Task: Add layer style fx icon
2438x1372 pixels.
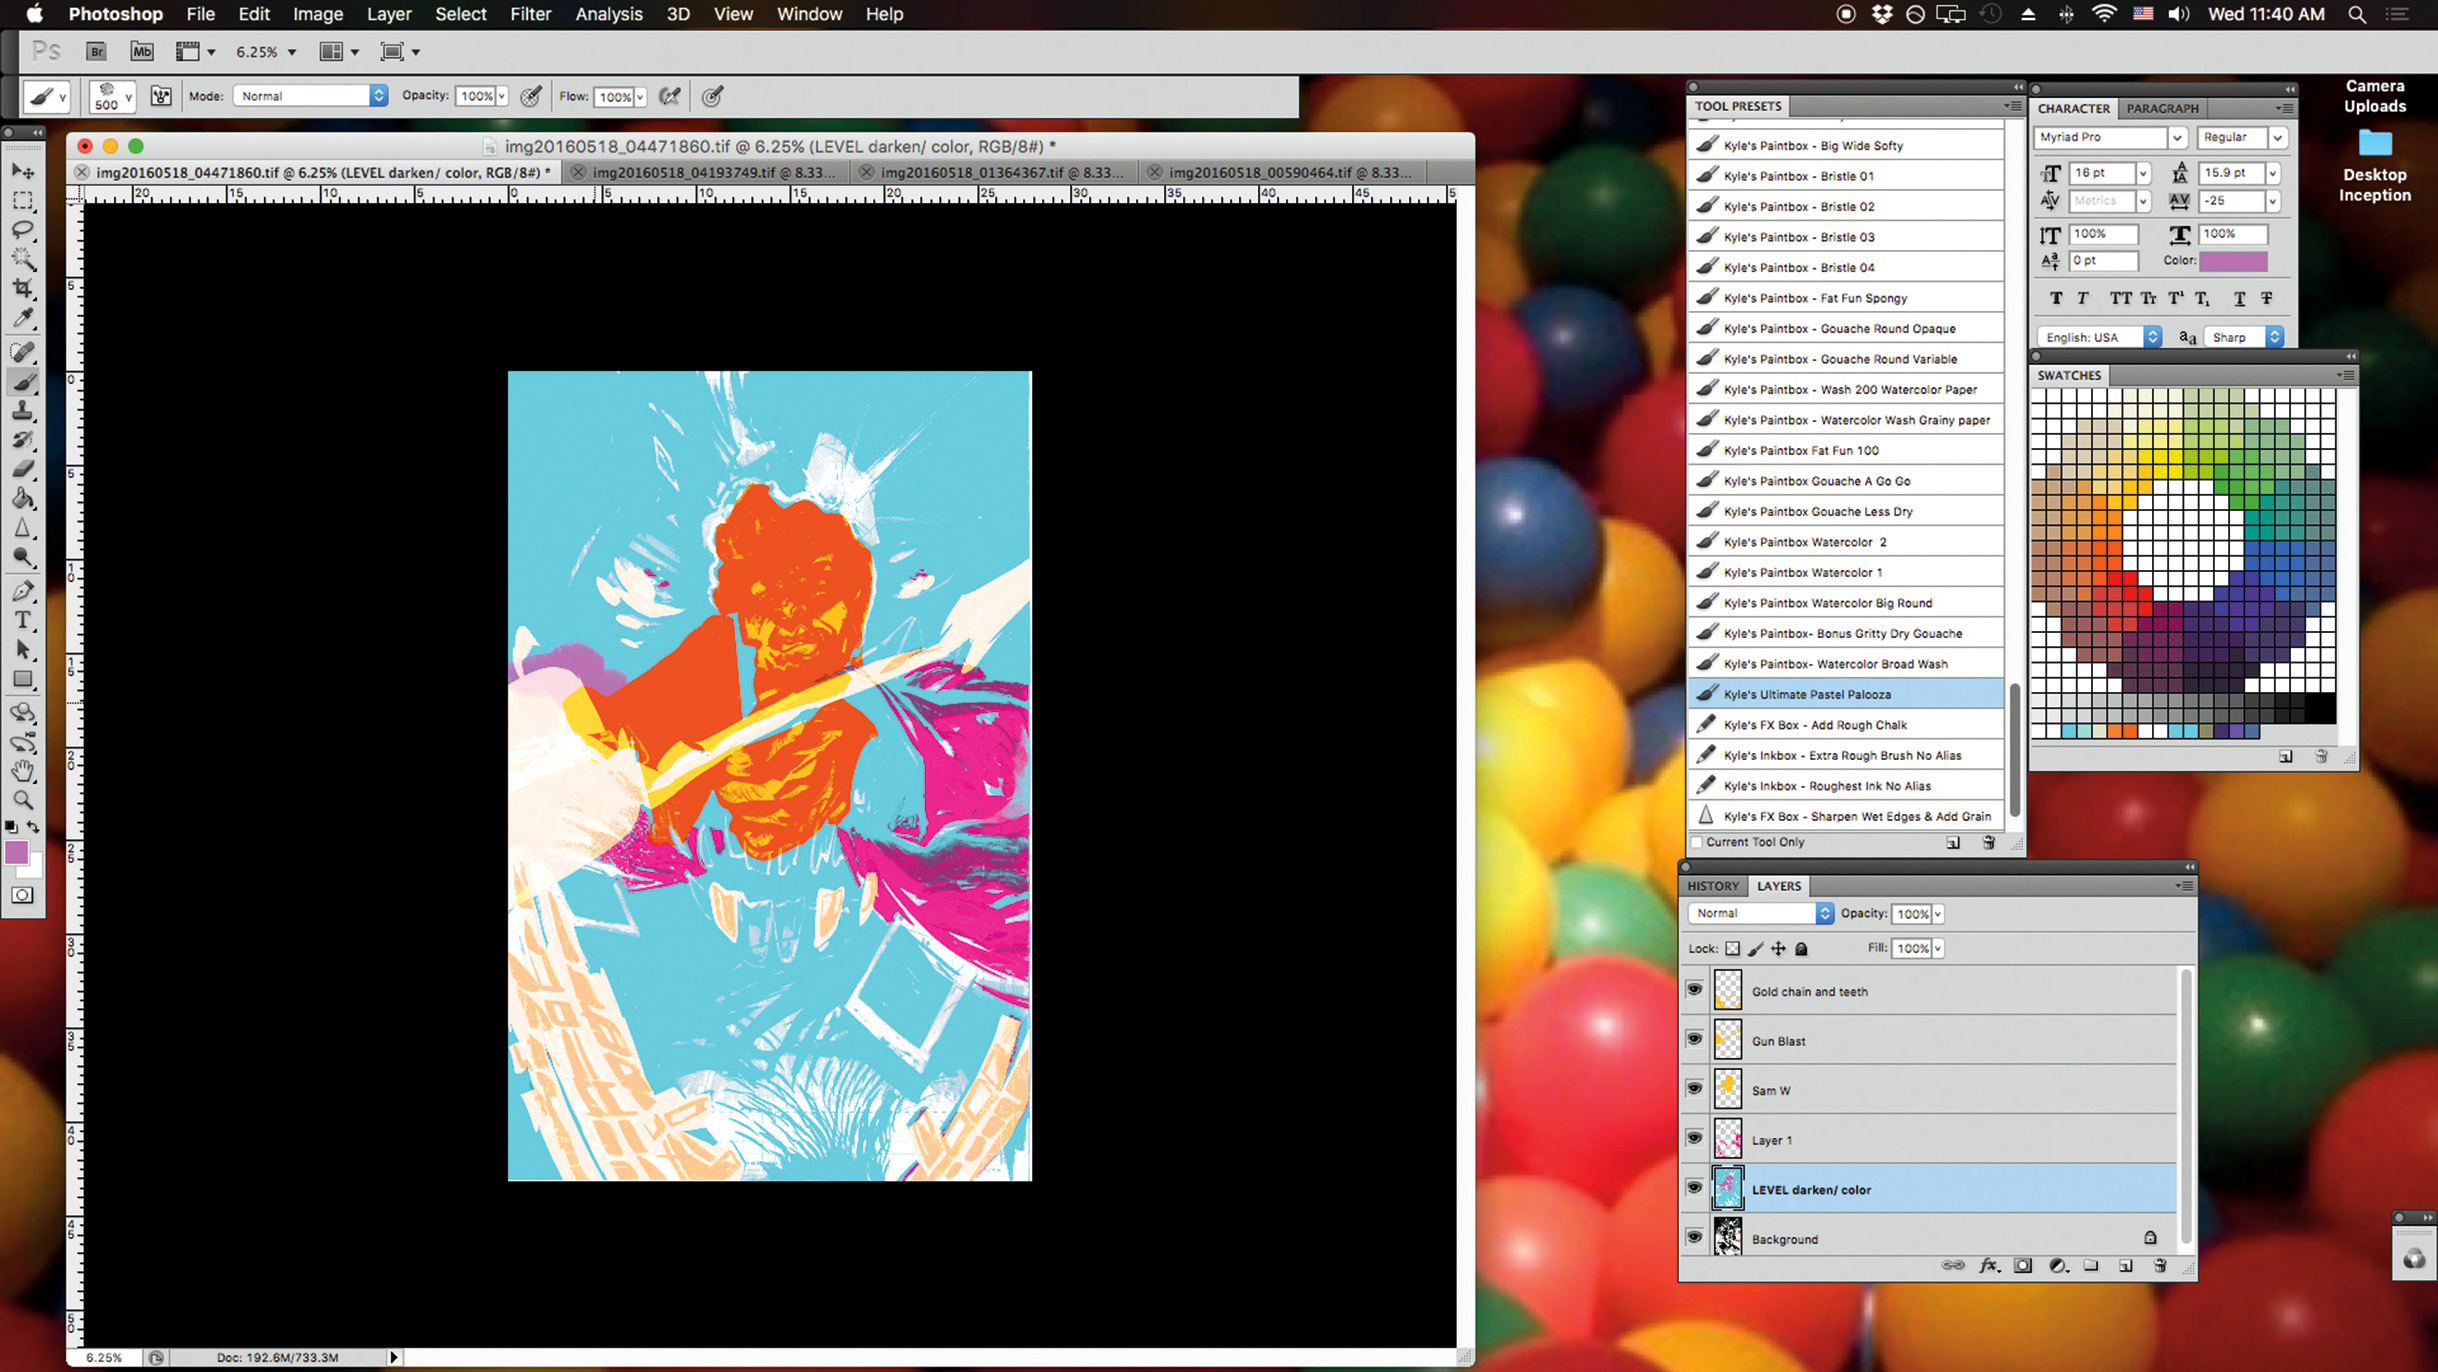Action: 1989,1265
